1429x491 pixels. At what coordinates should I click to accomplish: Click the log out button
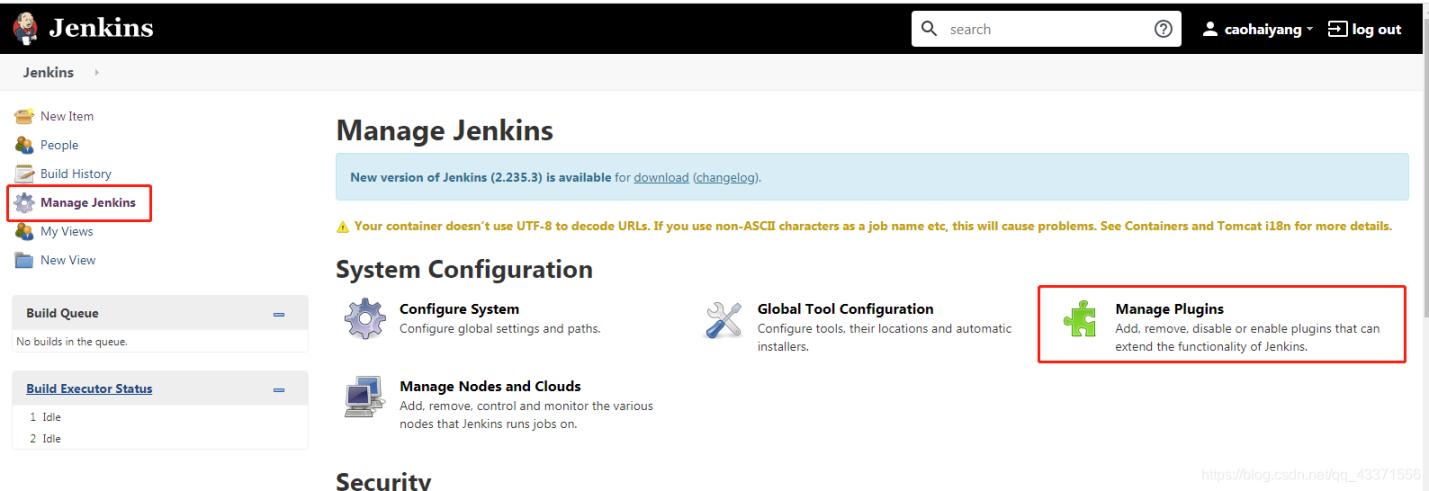click(x=1363, y=29)
